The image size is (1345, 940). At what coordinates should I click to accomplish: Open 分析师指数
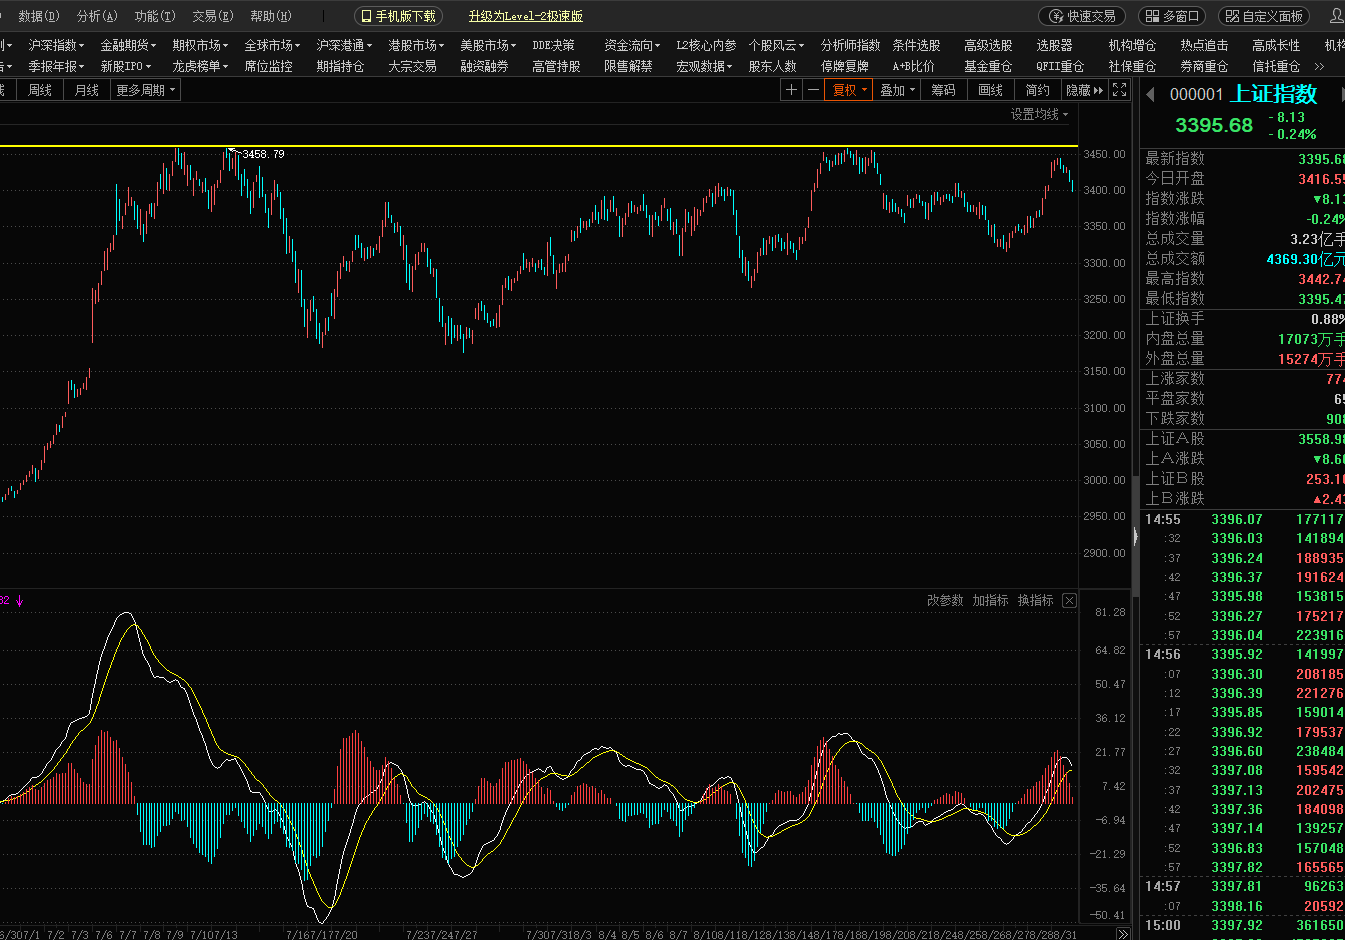tap(850, 45)
